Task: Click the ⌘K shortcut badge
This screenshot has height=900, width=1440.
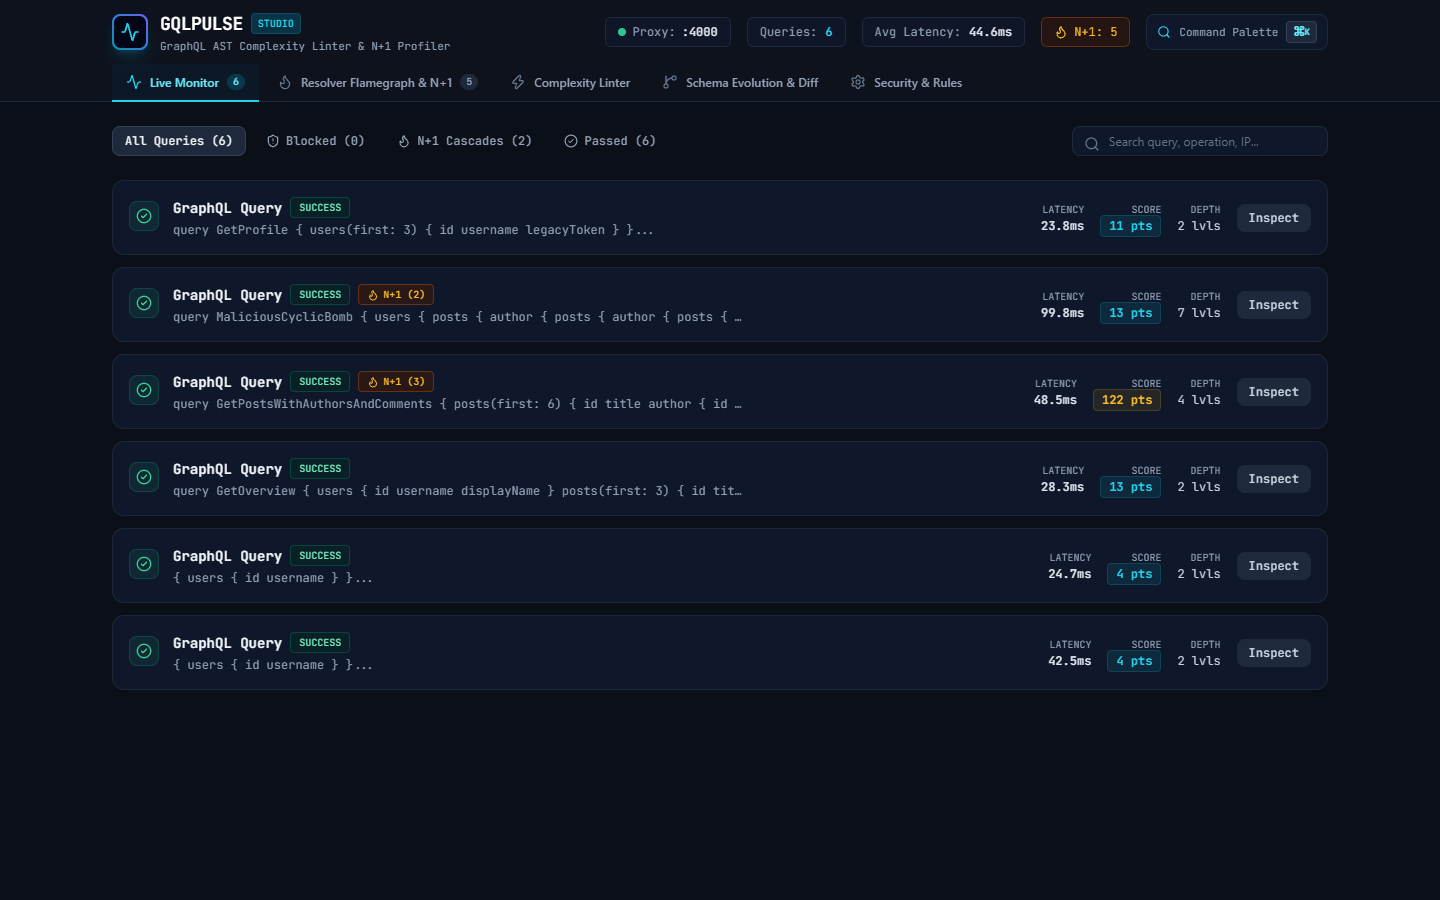Action: (x=1301, y=32)
